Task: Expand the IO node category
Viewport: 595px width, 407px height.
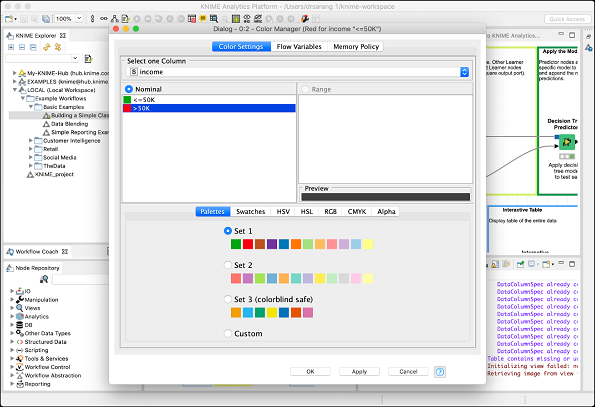Action: (12, 291)
